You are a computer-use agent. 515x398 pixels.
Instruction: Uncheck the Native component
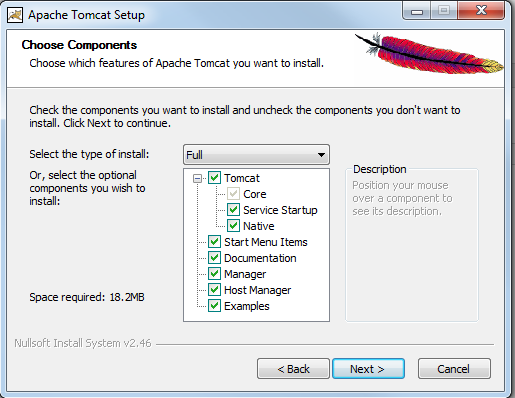click(233, 226)
